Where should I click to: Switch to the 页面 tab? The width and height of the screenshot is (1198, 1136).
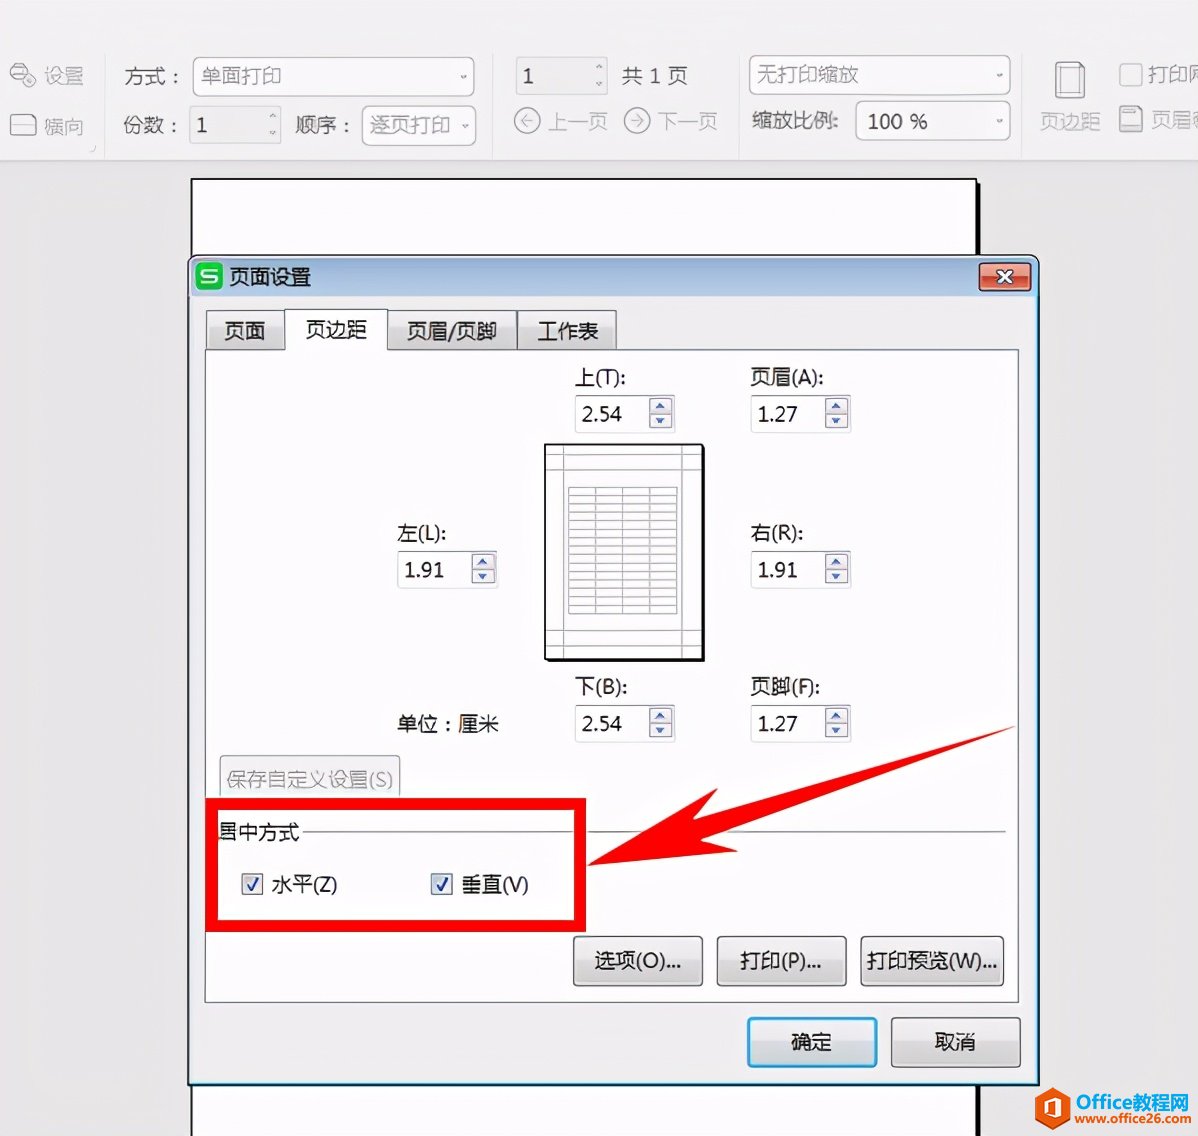point(244,330)
